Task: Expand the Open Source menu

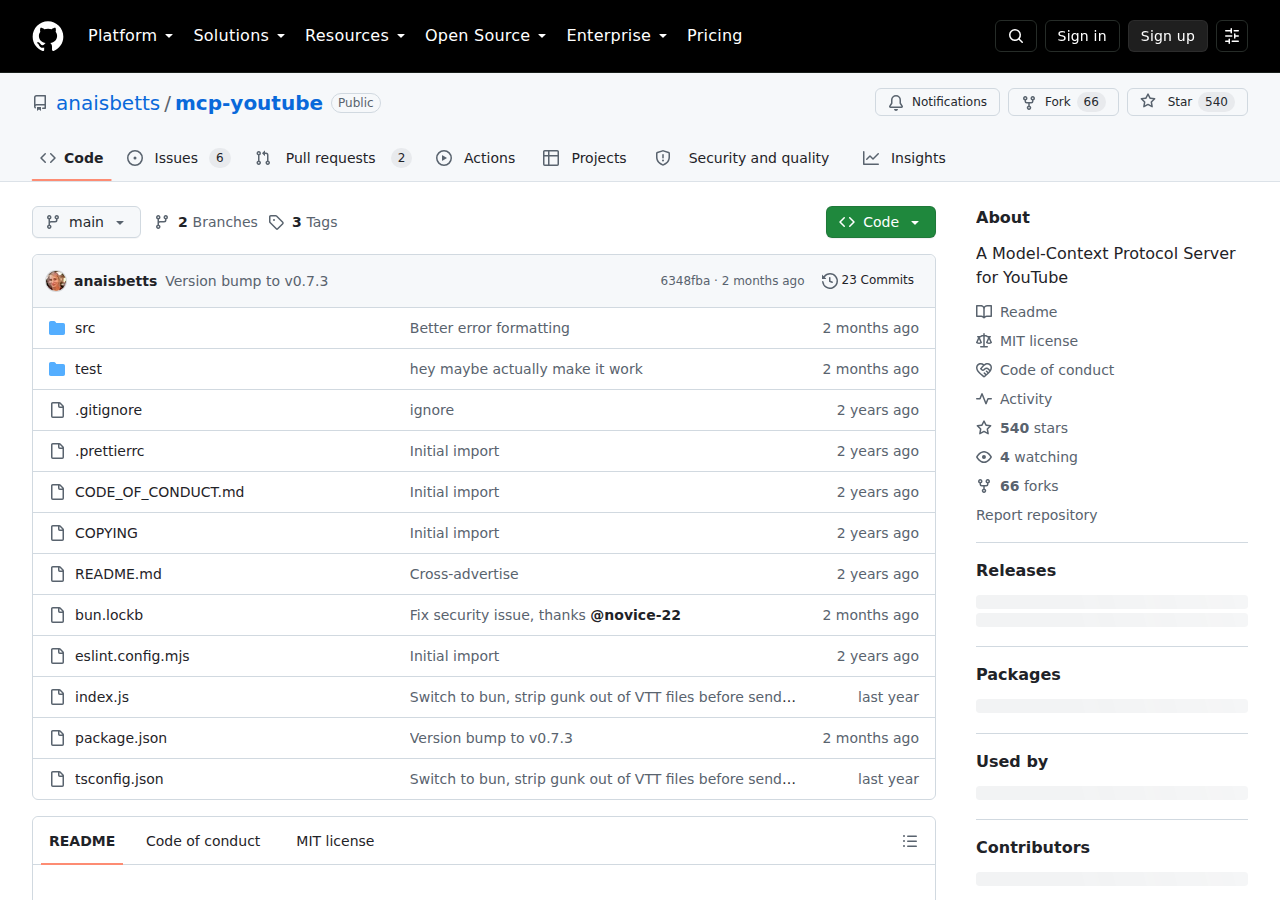Action: click(x=485, y=36)
